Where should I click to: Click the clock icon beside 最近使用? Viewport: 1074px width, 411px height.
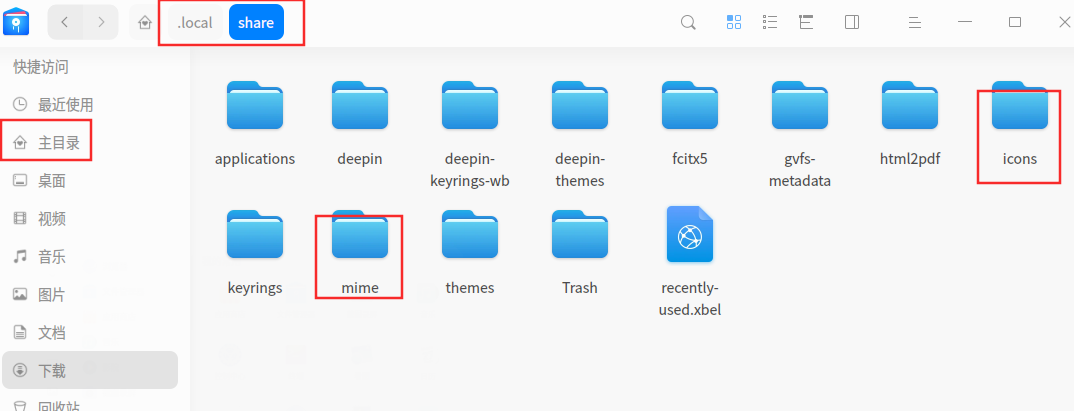pyautogui.click(x=20, y=104)
